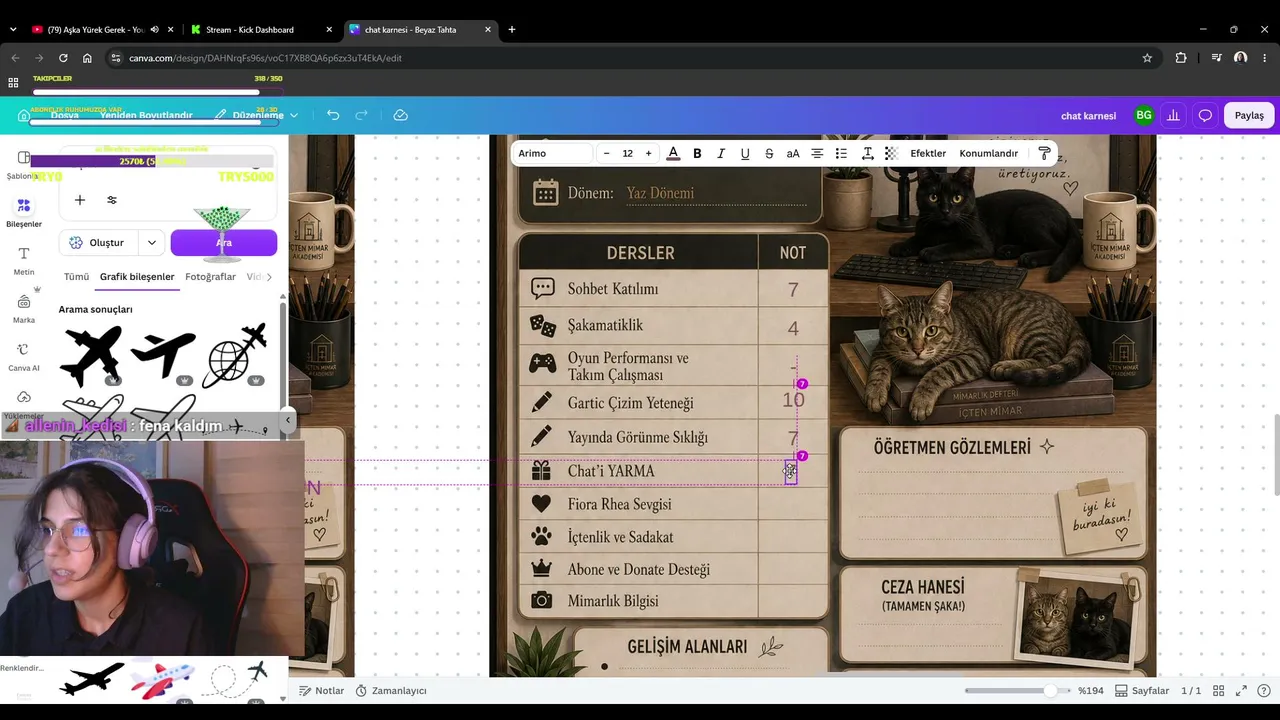Open the Zamanlayıcı timer
The width and height of the screenshot is (1280, 720).
click(390, 691)
